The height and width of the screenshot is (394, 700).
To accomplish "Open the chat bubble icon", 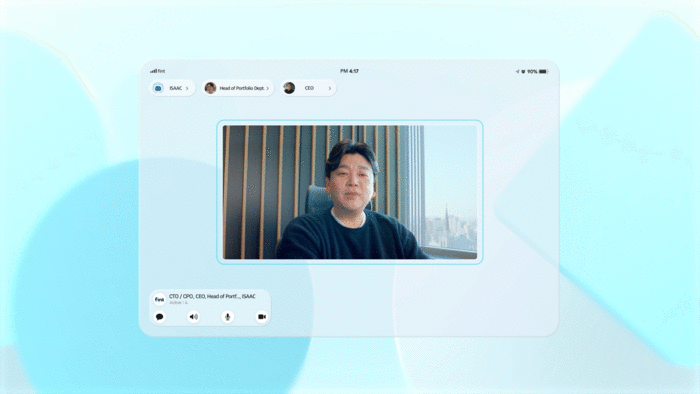I will [x=159, y=317].
